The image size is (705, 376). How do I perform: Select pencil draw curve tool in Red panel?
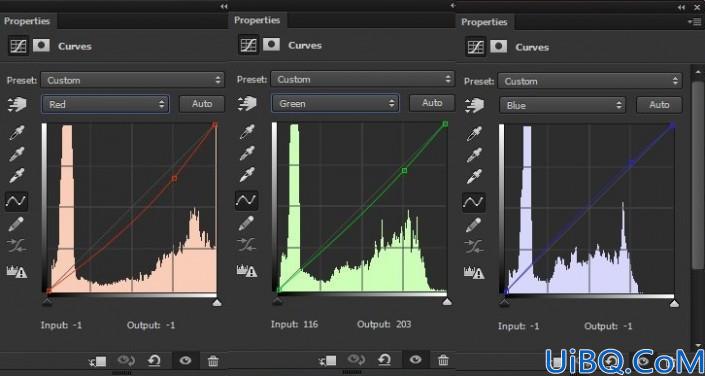coord(17,224)
